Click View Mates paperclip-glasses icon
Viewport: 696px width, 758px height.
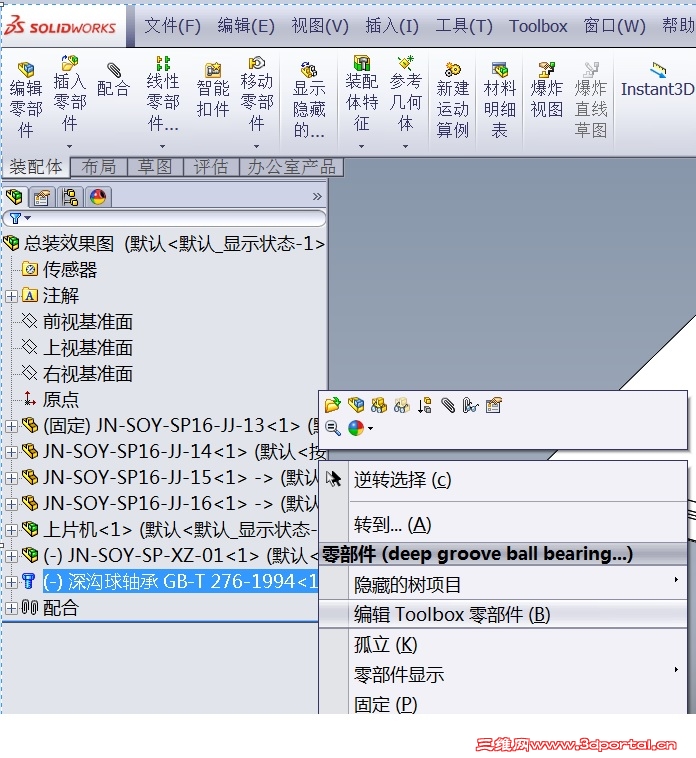[471, 405]
